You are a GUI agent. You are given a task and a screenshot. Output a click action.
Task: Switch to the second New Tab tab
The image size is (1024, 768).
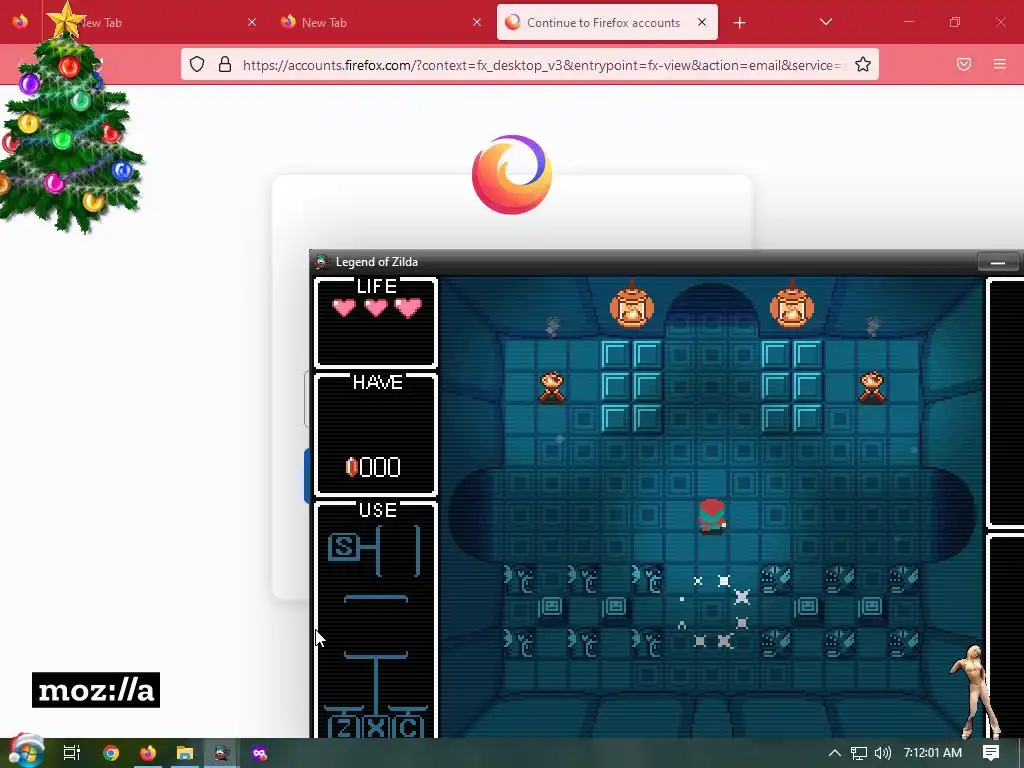pyautogui.click(x=381, y=22)
